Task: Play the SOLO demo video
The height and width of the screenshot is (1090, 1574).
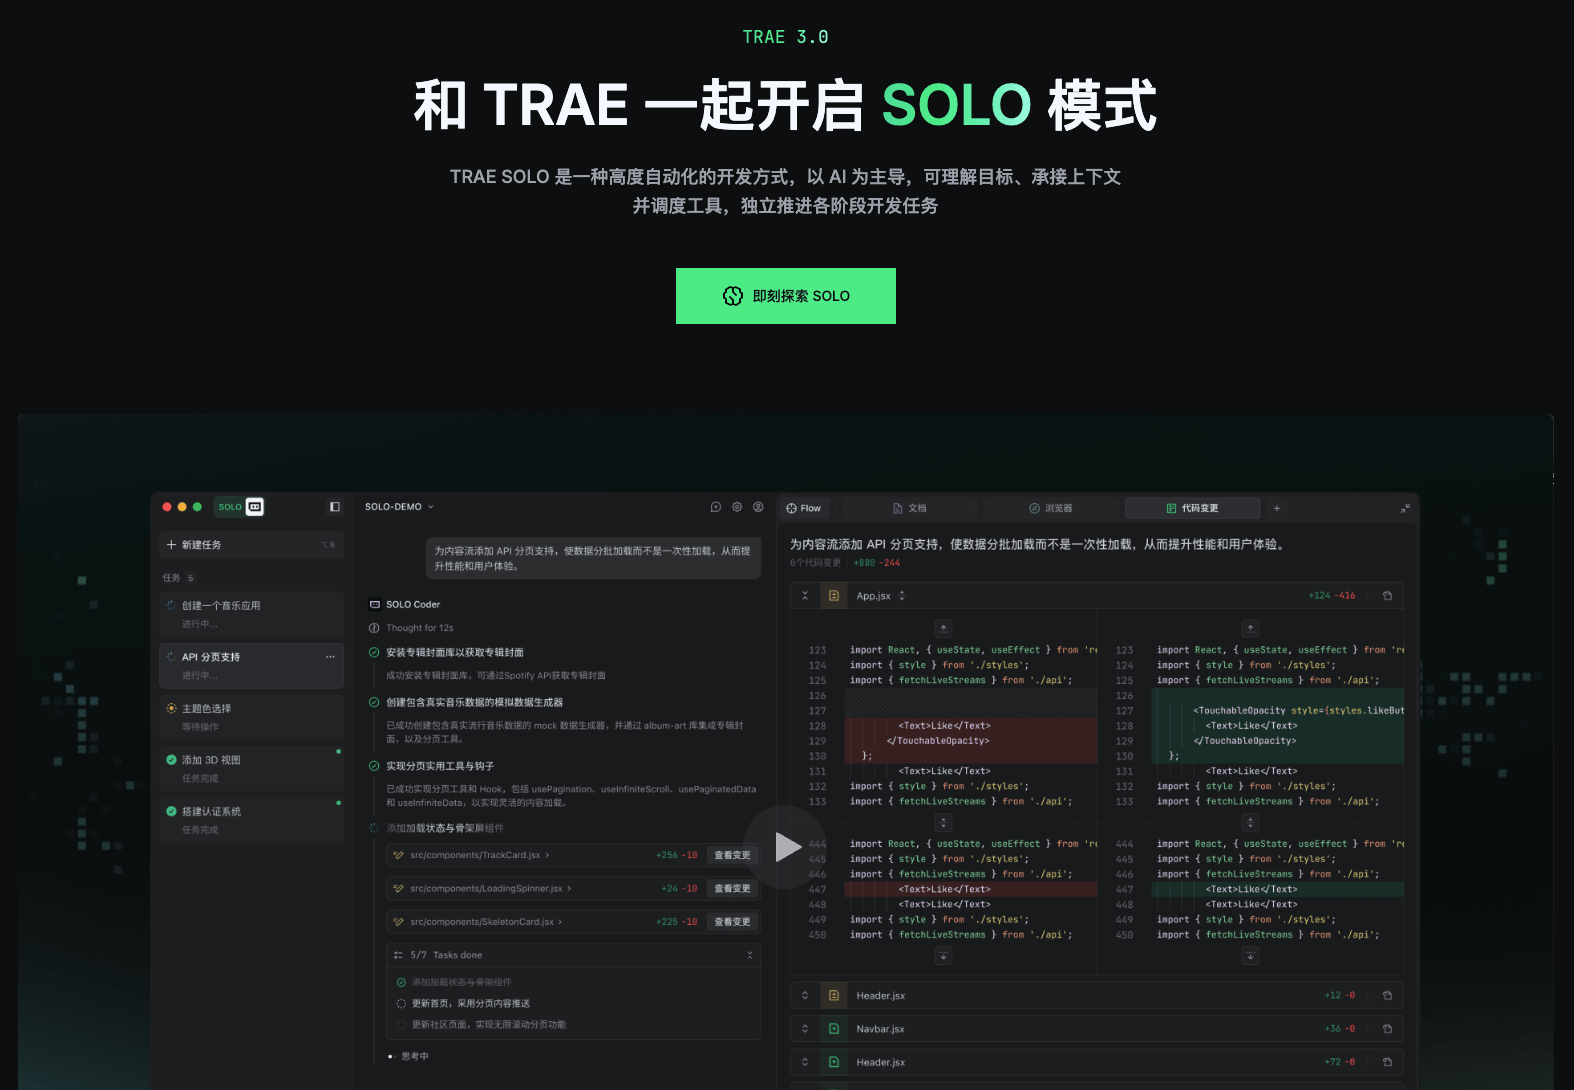Action: coord(786,847)
